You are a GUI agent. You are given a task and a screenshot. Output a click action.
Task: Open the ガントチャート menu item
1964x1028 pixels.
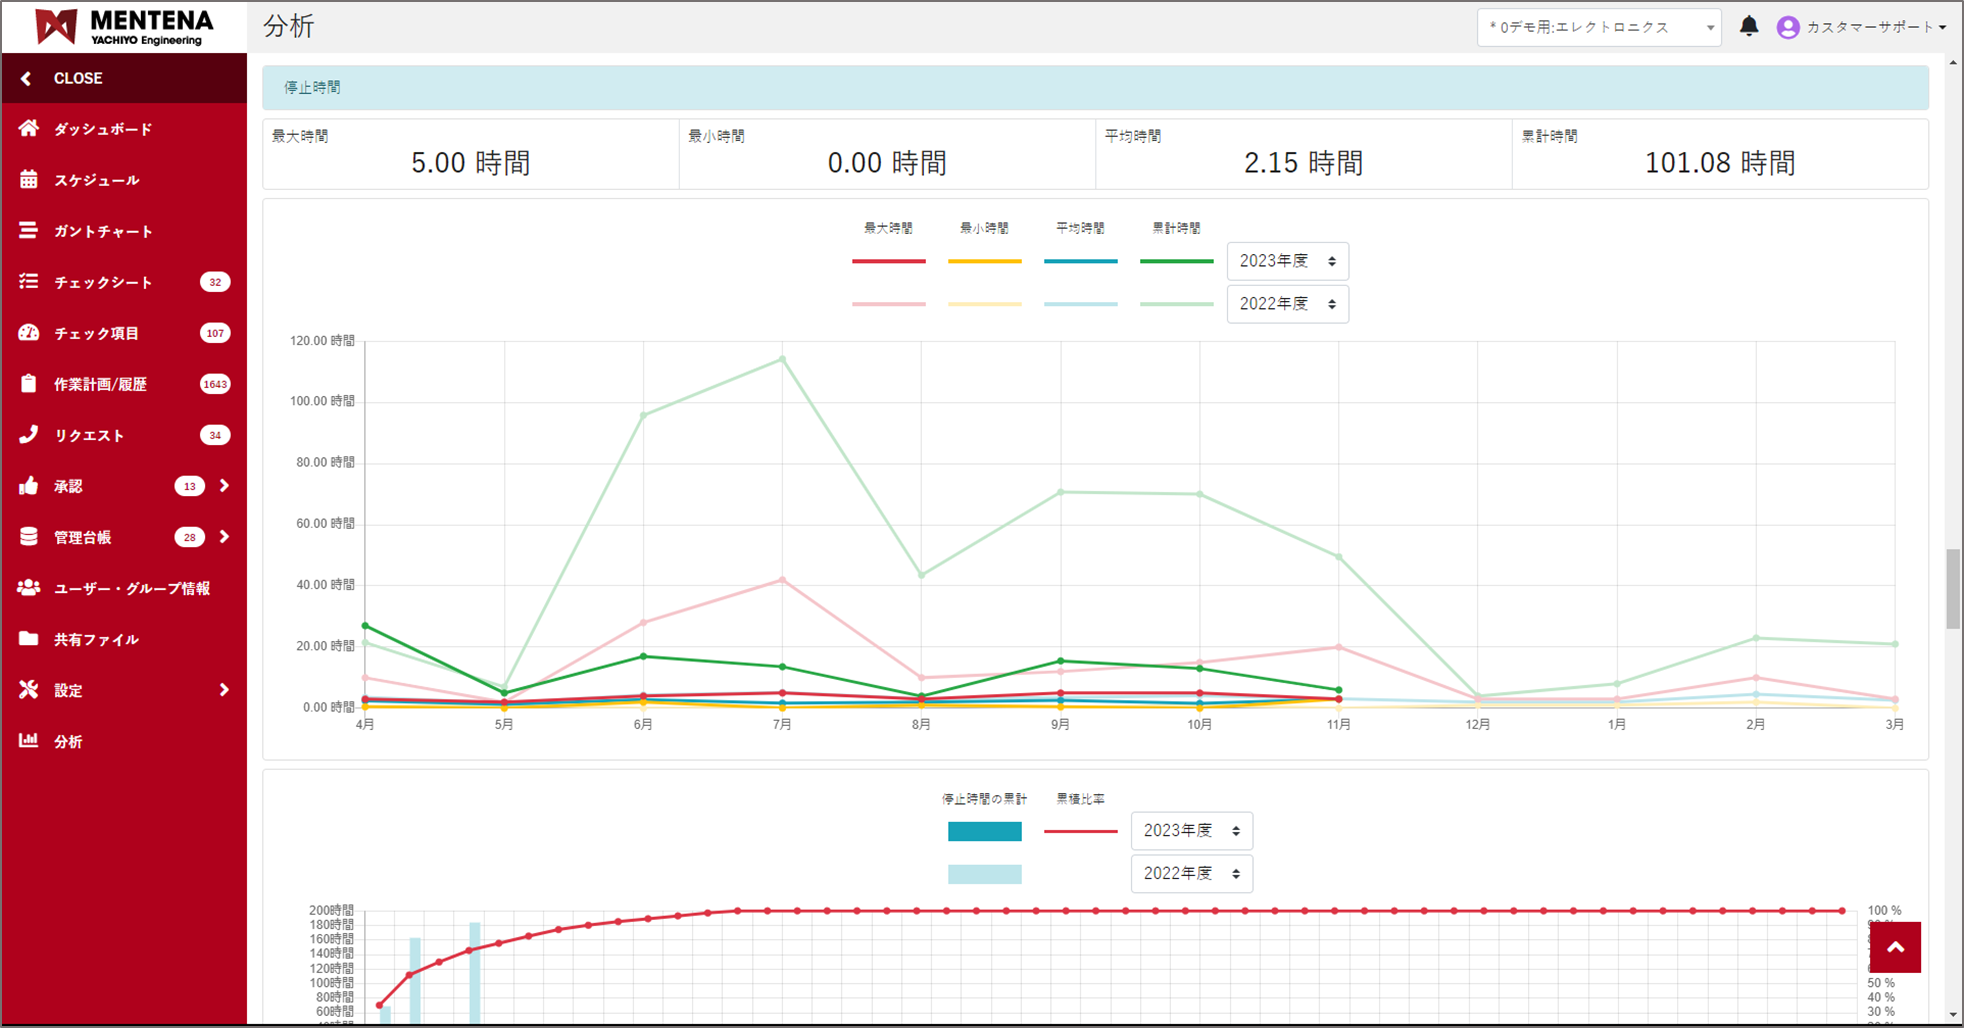[x=103, y=231]
